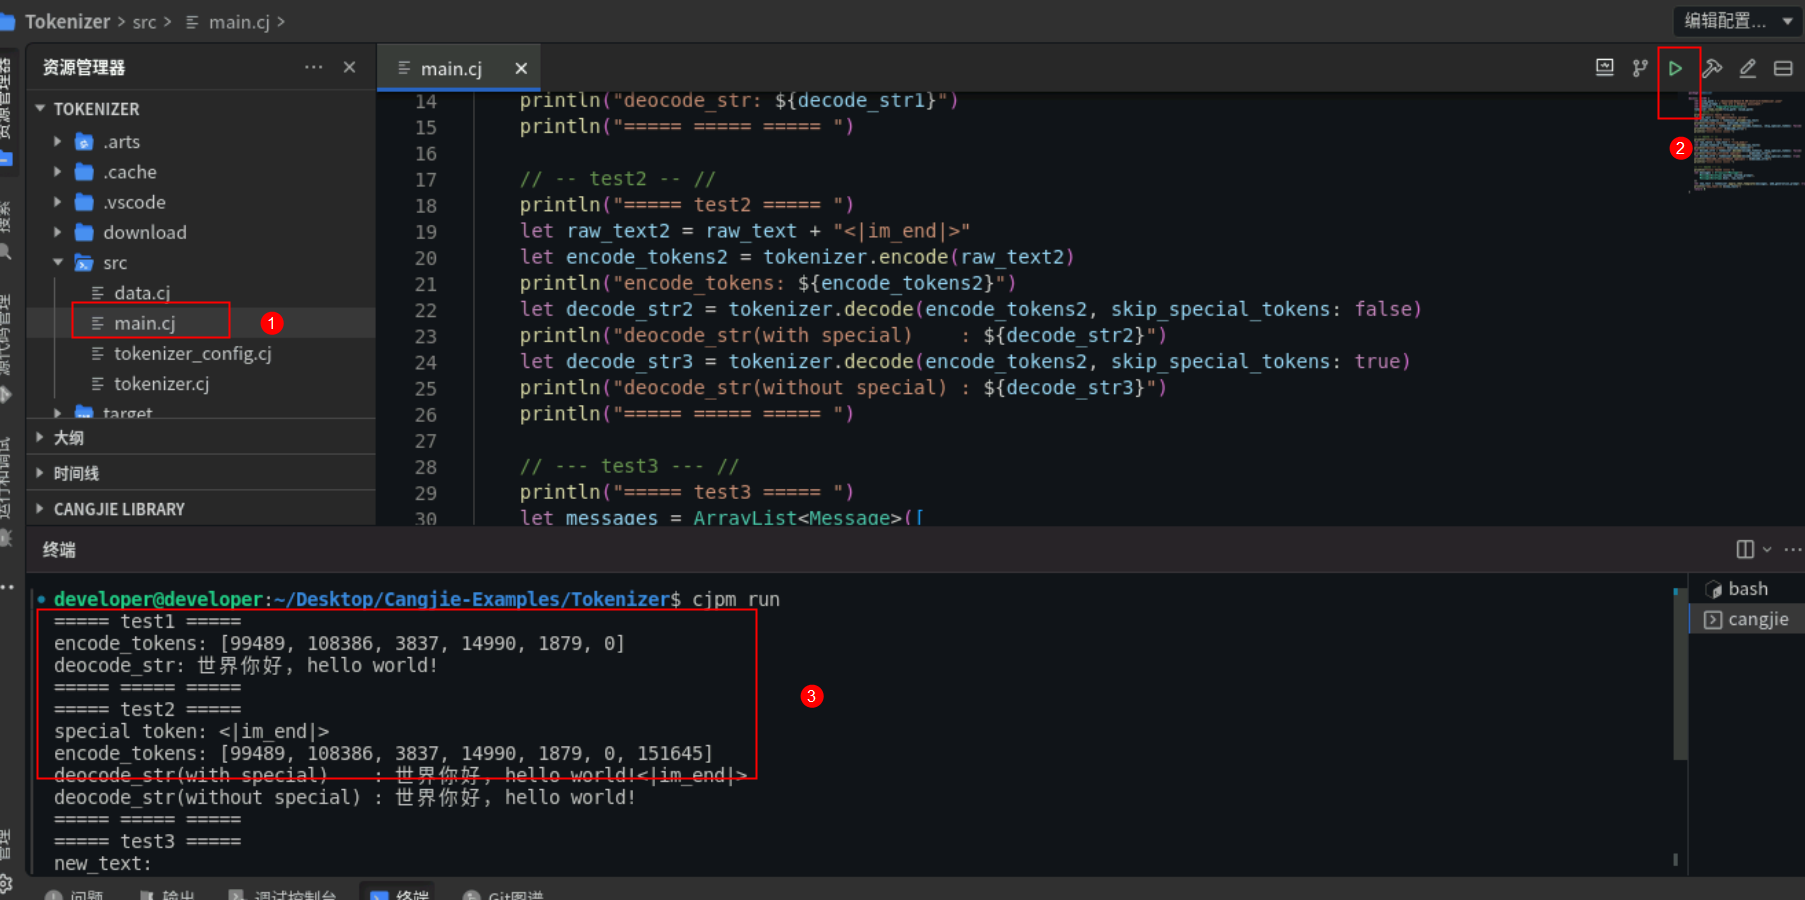The height and width of the screenshot is (900, 1805).
Task: Open the 搜索 search activity bar view
Action: [6, 230]
